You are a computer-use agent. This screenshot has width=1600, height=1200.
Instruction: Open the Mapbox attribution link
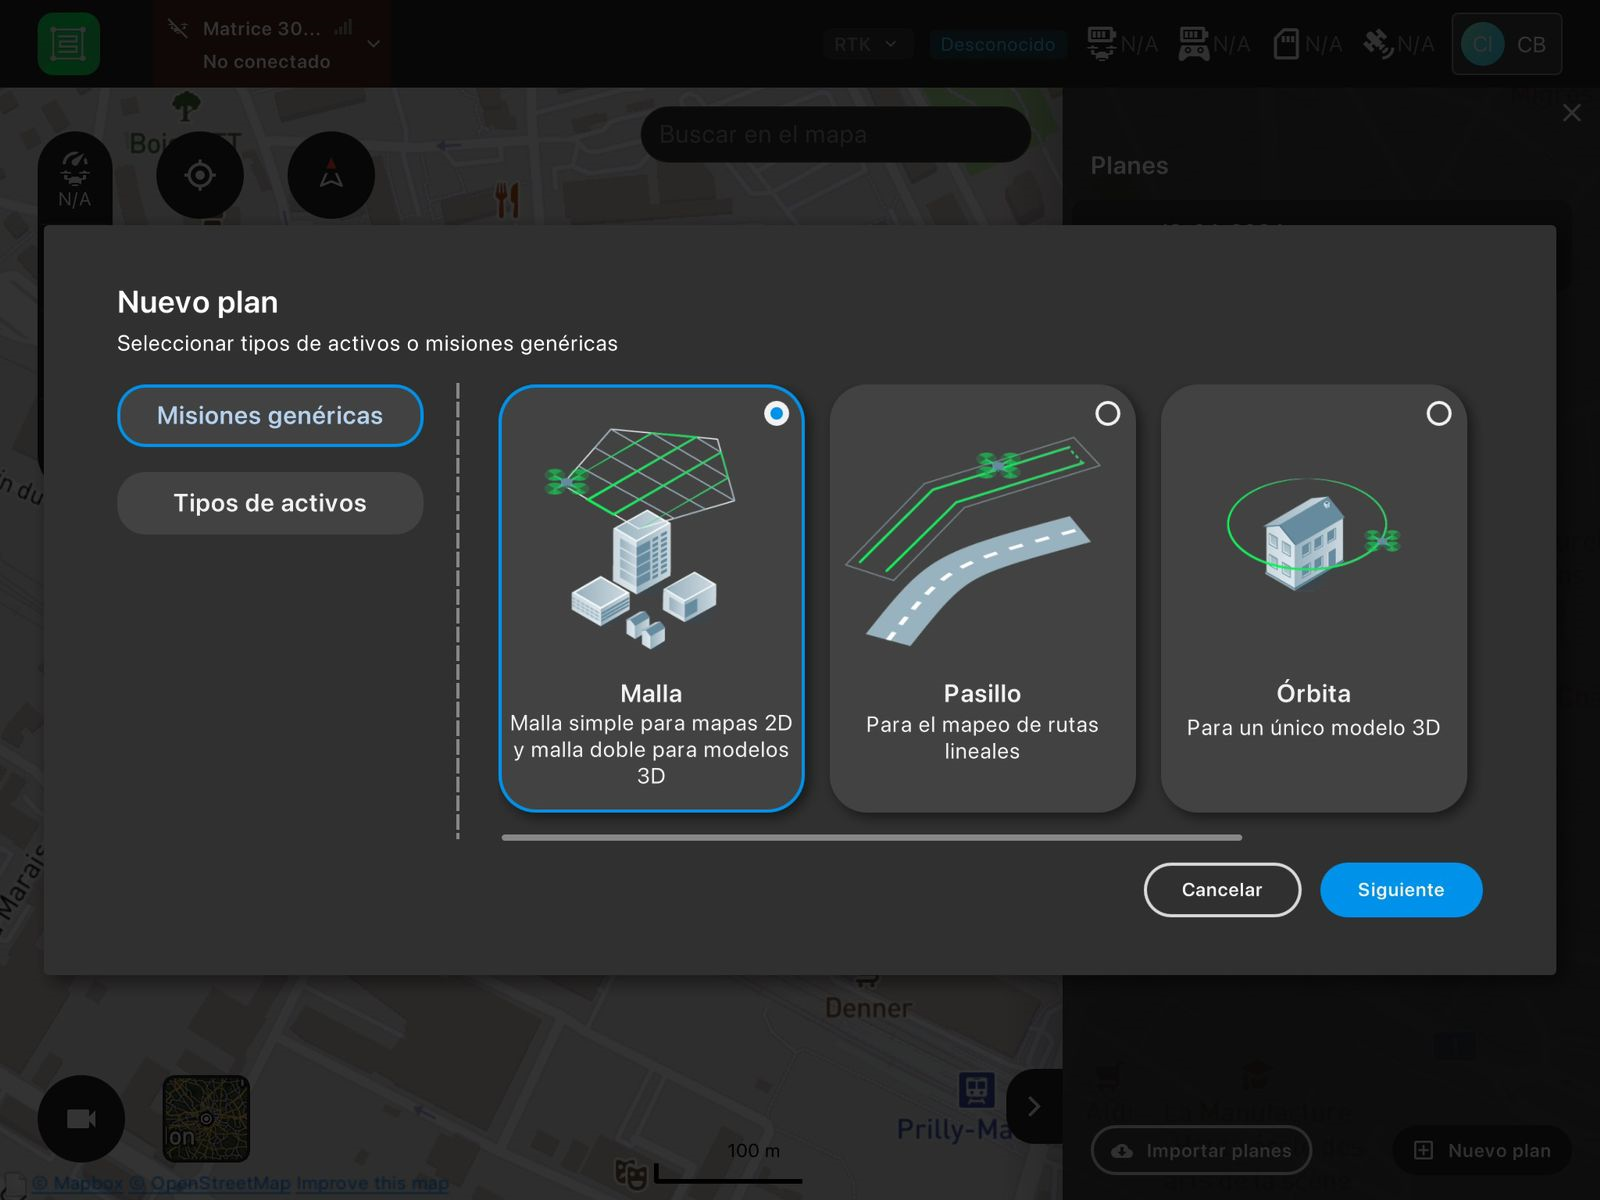(78, 1183)
